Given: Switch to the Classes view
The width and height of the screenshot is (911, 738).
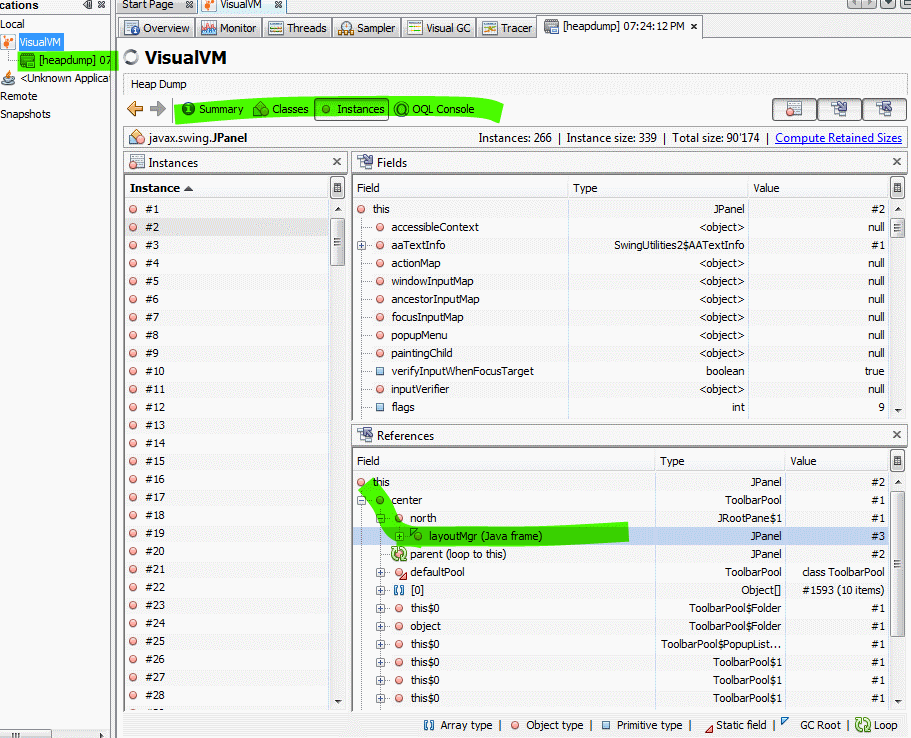Looking at the screenshot, I should pos(281,109).
